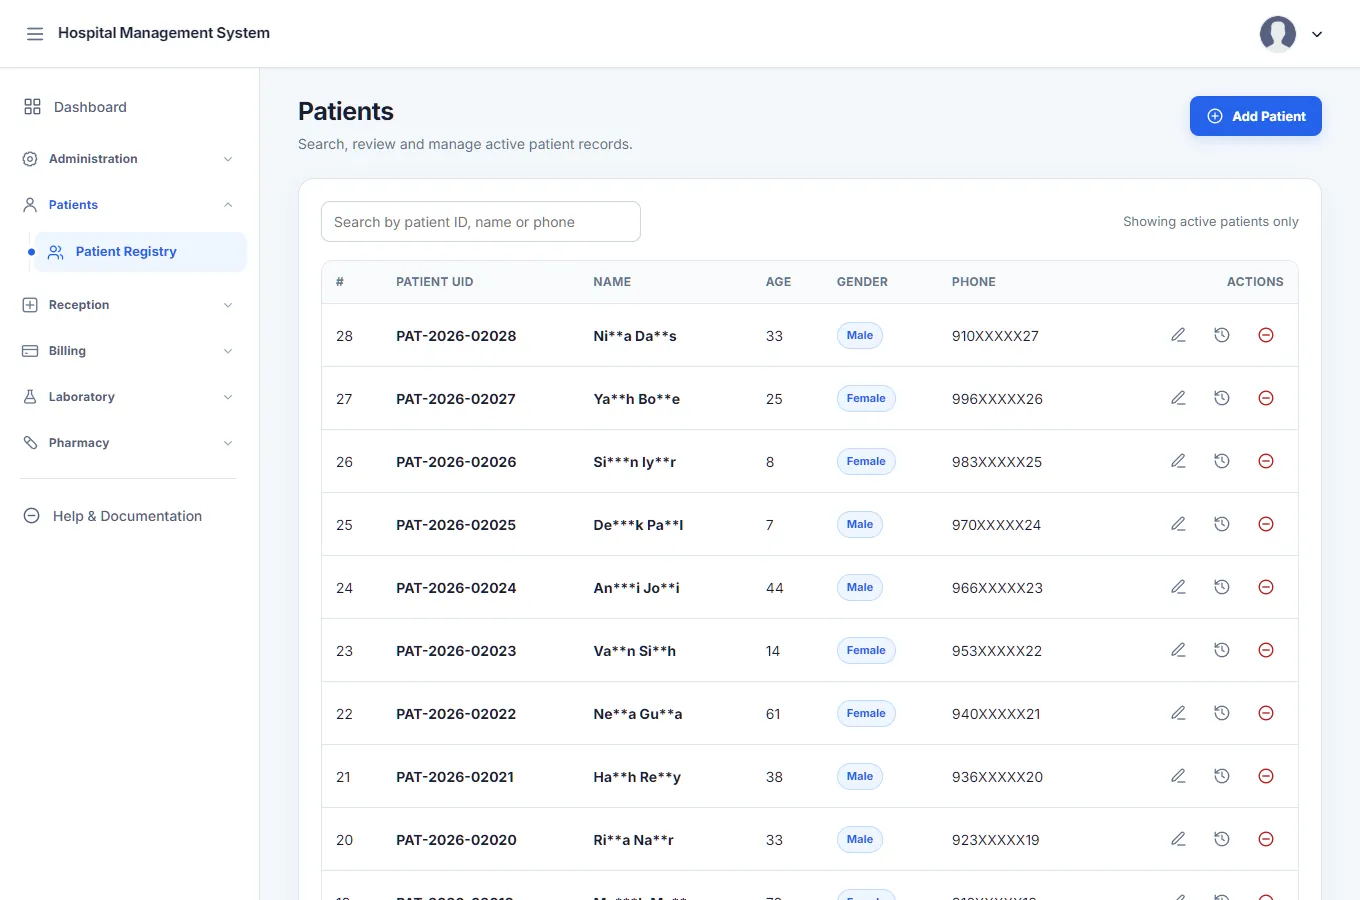Click age 38 for Ha**h Re**y

tap(774, 777)
